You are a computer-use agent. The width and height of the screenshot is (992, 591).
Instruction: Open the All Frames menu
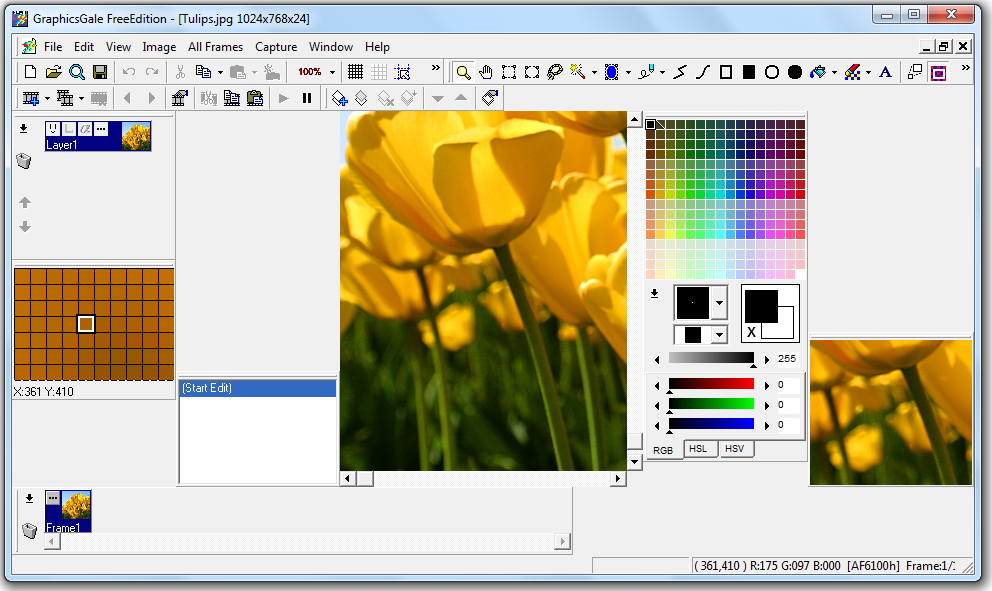pos(215,47)
